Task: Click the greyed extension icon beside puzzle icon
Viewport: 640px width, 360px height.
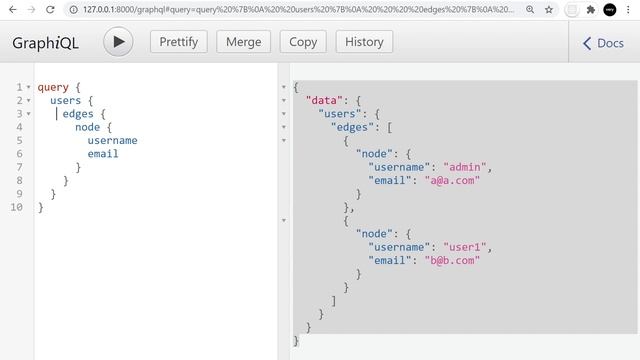Action: pyautogui.click(x=572, y=9)
